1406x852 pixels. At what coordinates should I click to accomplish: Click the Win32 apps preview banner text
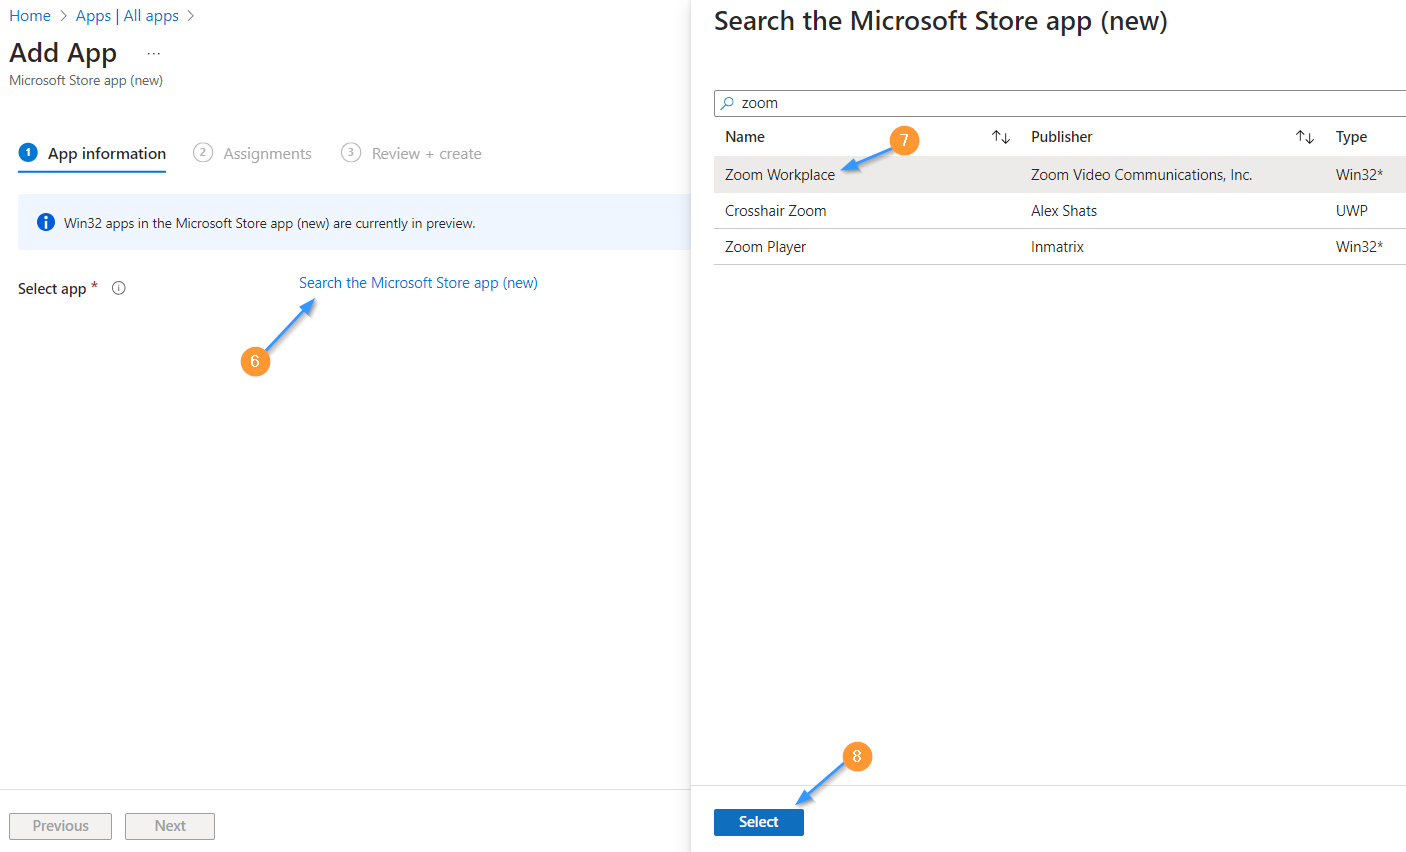[270, 223]
